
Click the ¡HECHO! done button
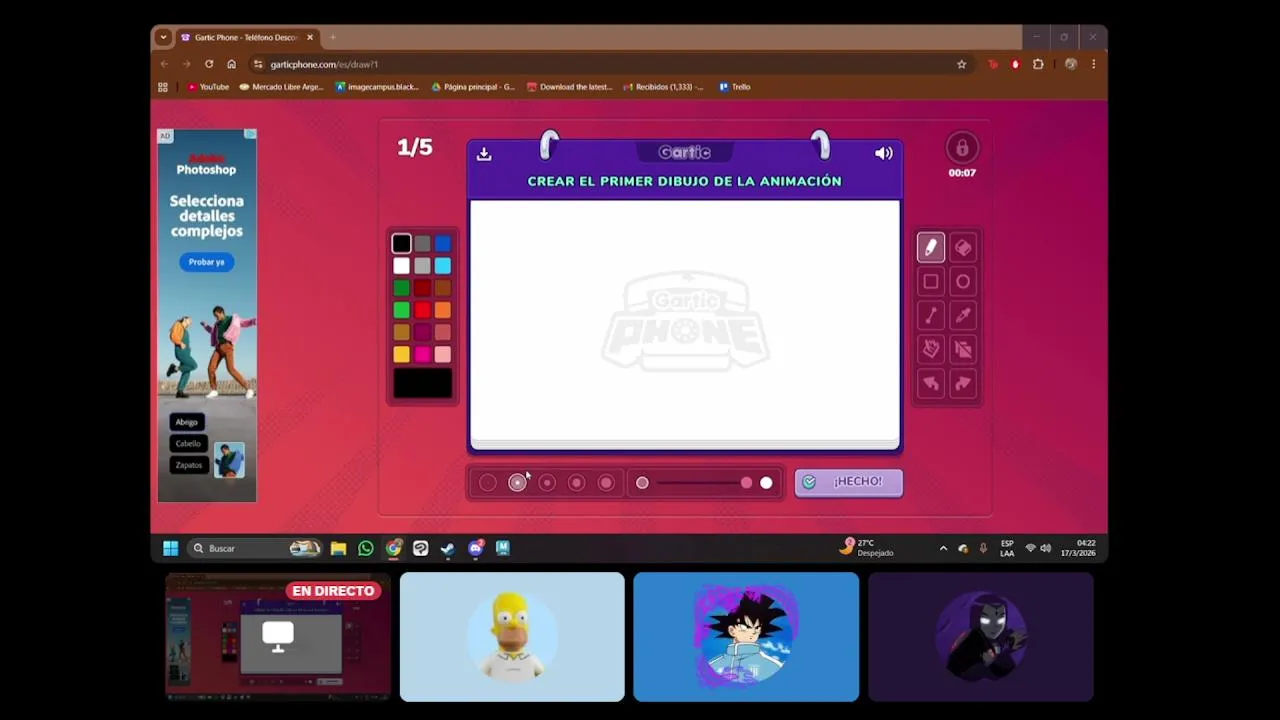849,482
